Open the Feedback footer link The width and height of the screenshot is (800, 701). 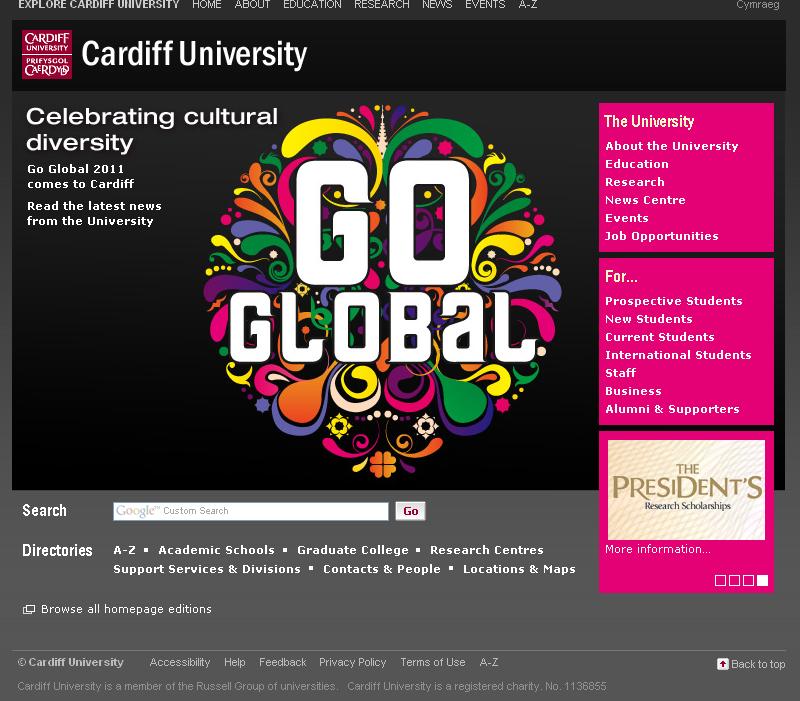[283, 662]
